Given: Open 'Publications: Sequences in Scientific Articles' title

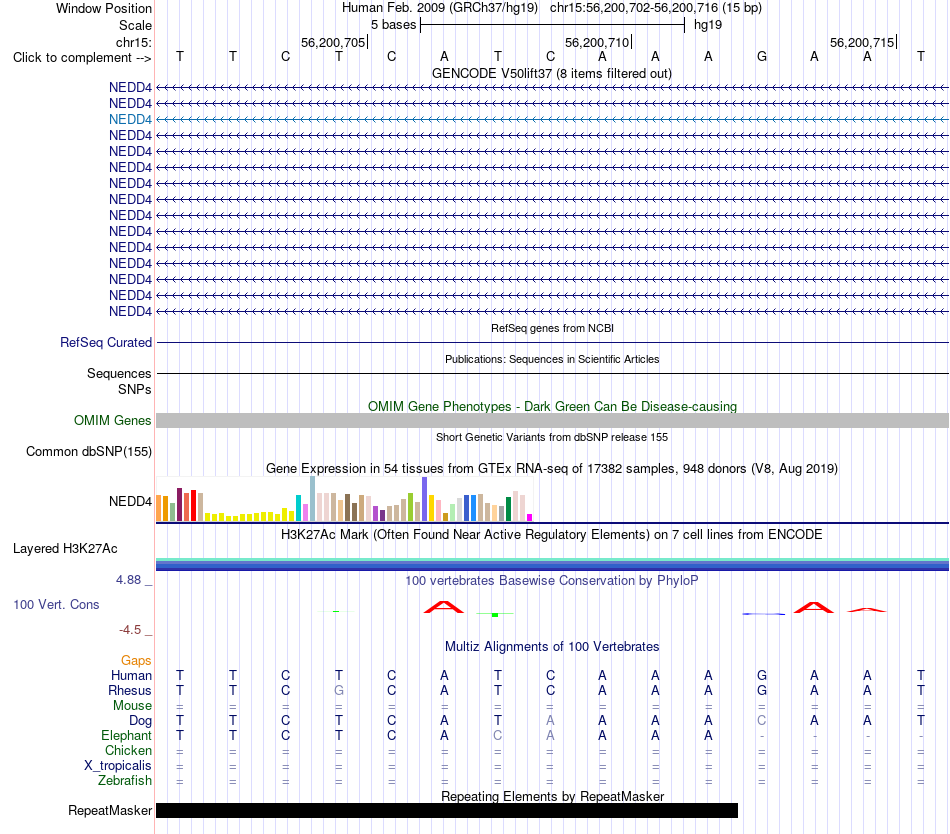Looking at the screenshot, I should pyautogui.click(x=552, y=359).
